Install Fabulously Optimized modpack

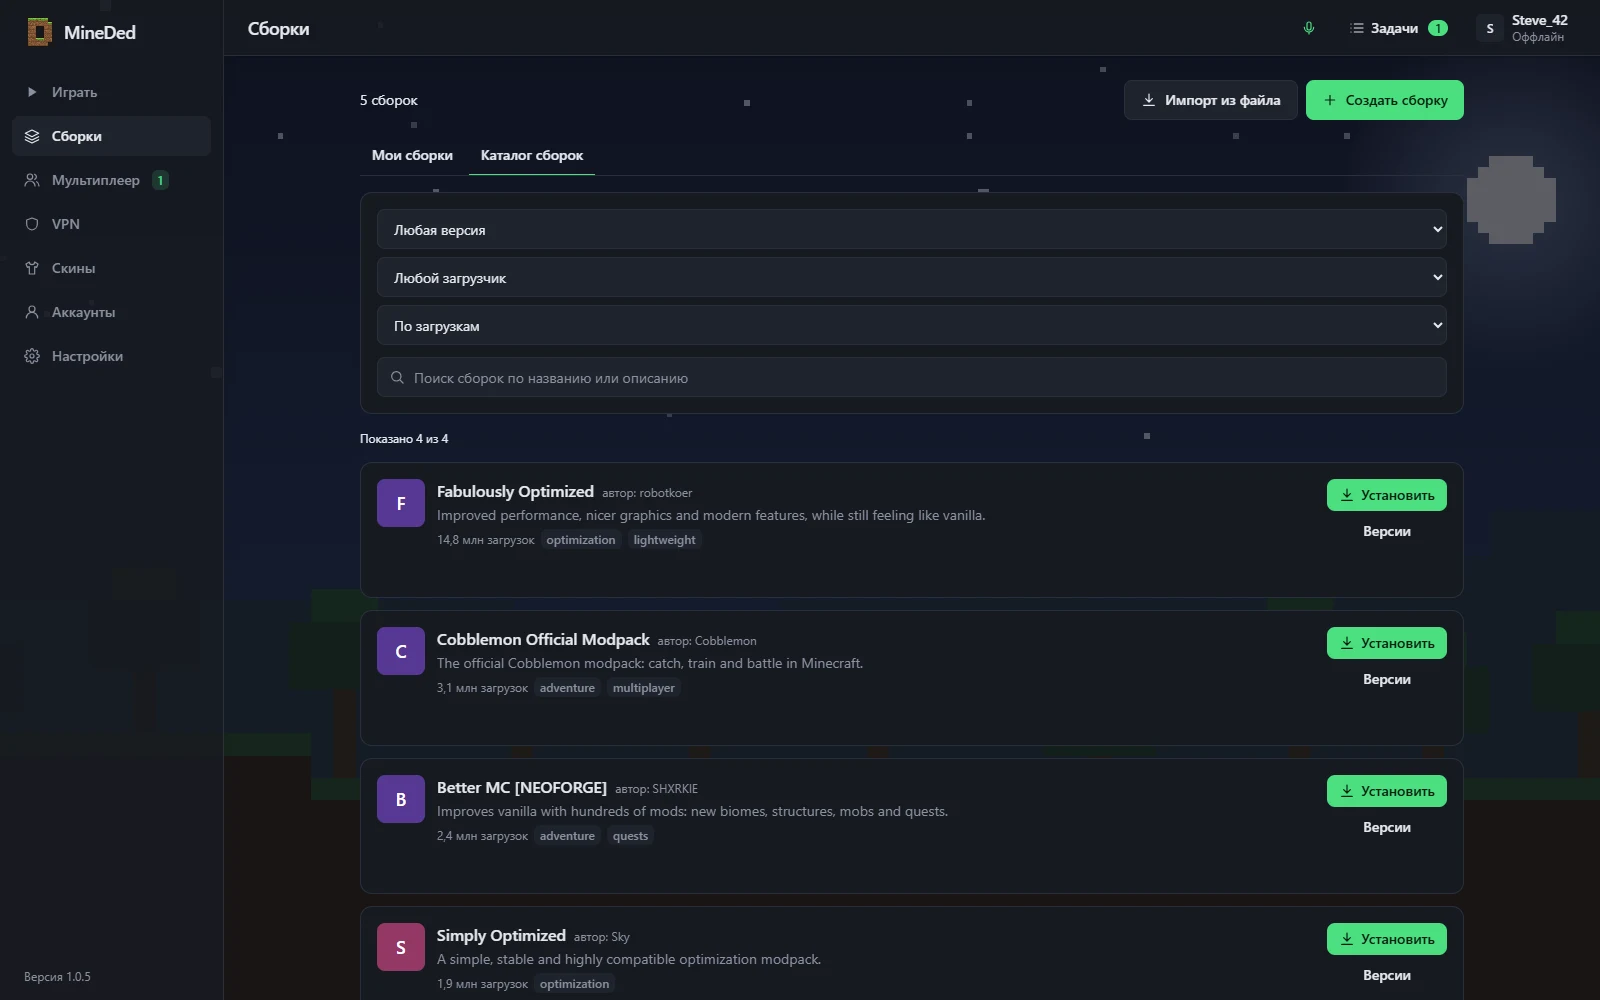point(1387,495)
